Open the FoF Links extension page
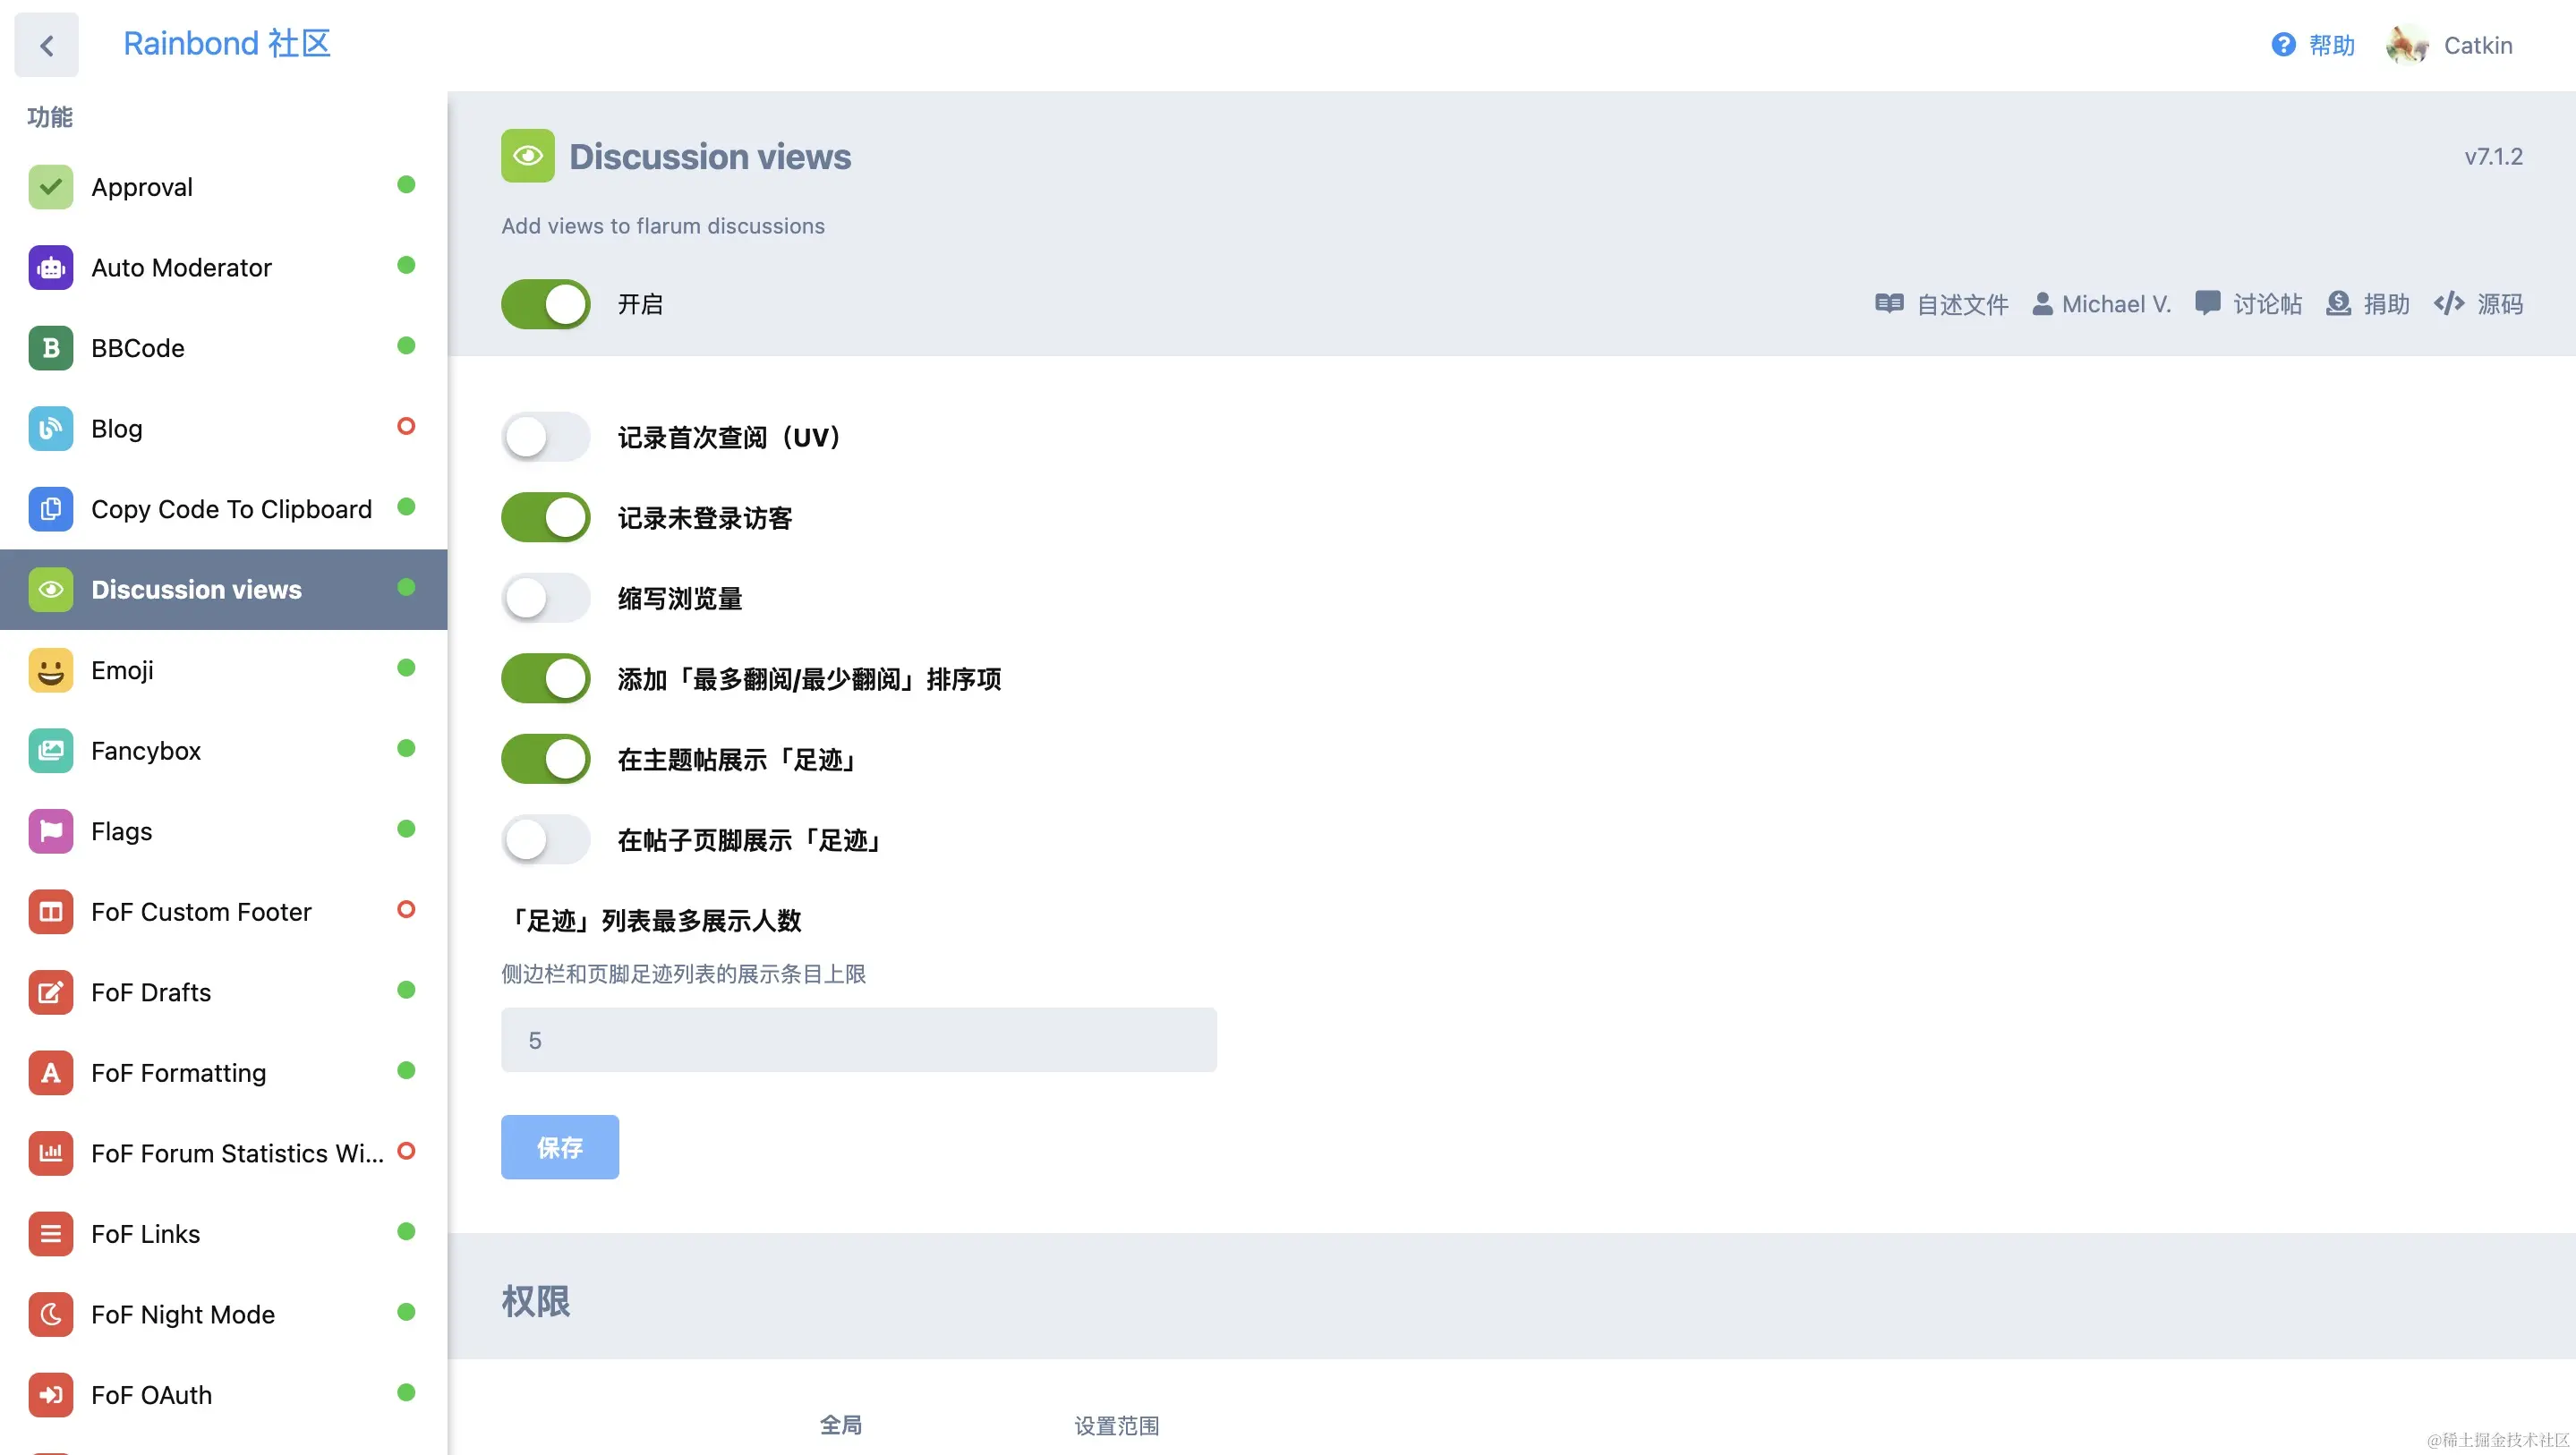The image size is (2576, 1455). pos(223,1234)
